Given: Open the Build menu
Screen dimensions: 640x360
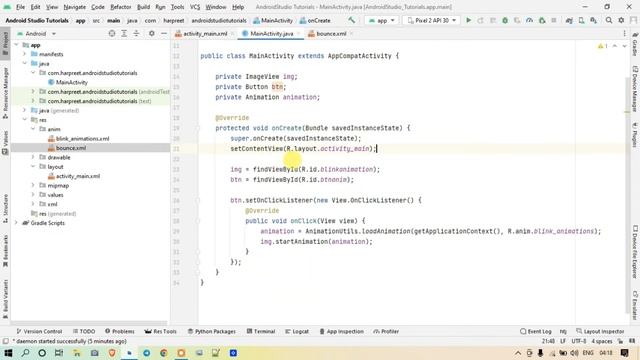Looking at the screenshot, I should click(143, 7).
